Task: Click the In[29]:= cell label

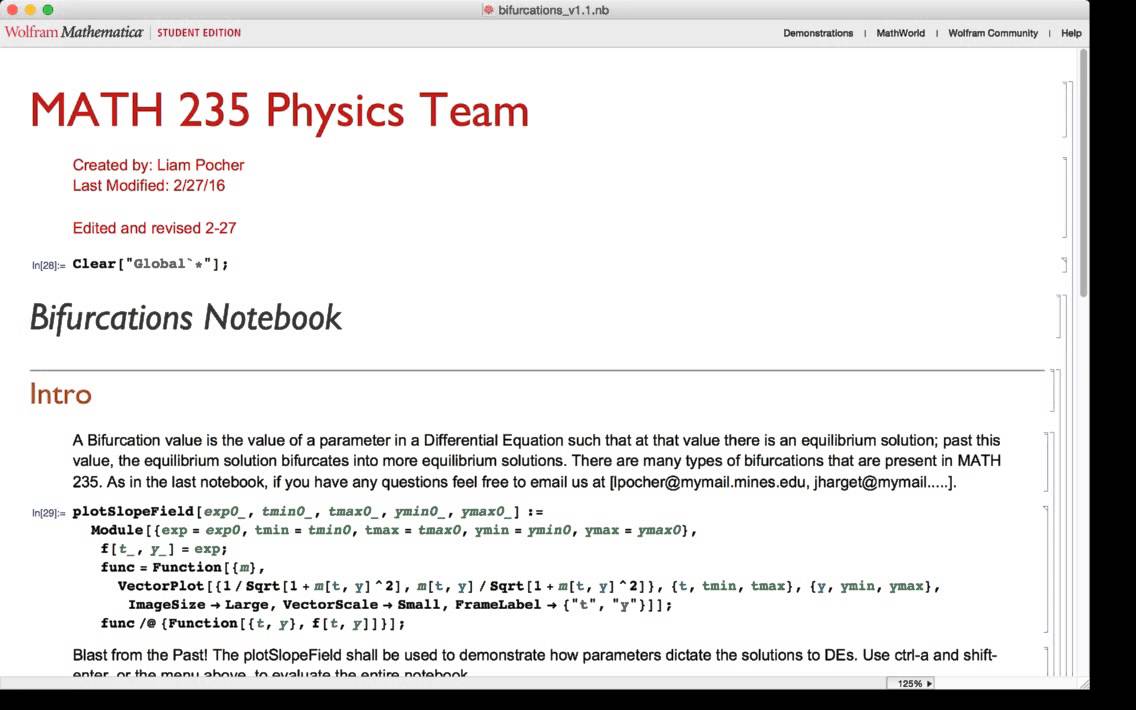Action: coord(48,513)
